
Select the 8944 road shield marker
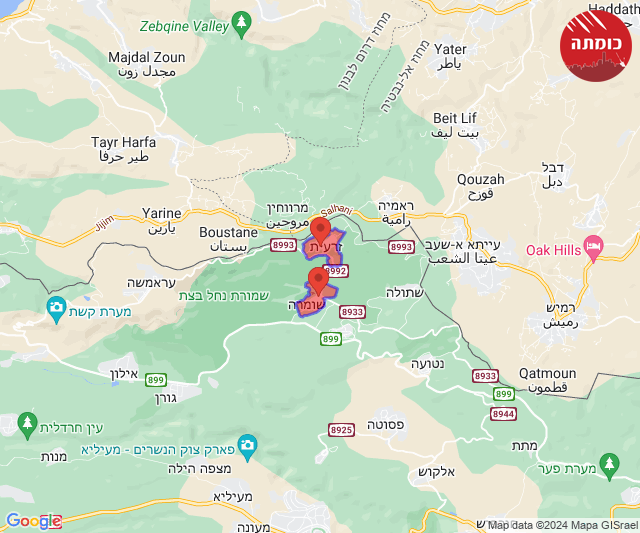tap(503, 414)
